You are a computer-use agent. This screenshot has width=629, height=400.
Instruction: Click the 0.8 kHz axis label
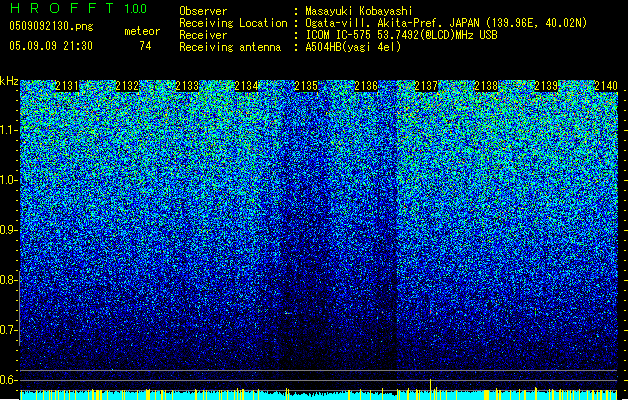tap(8, 280)
